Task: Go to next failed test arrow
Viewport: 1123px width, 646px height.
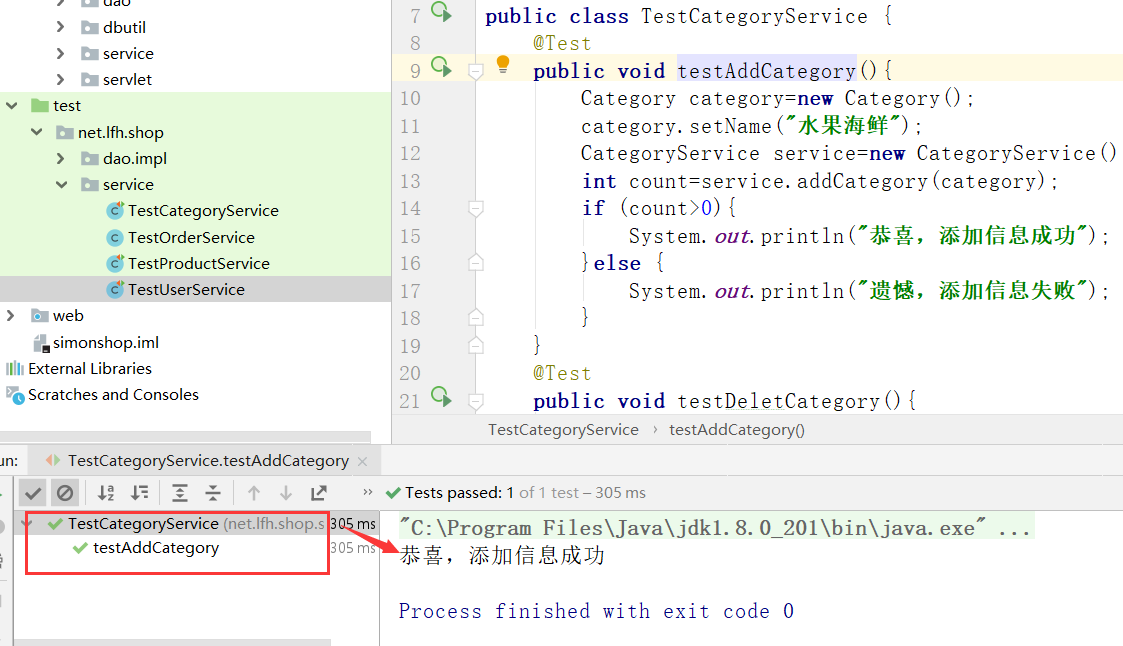Action: (286, 493)
